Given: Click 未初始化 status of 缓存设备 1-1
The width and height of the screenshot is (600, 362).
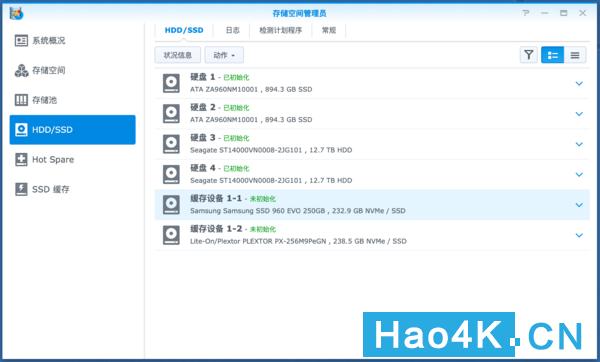Looking at the screenshot, I should click(262, 199).
